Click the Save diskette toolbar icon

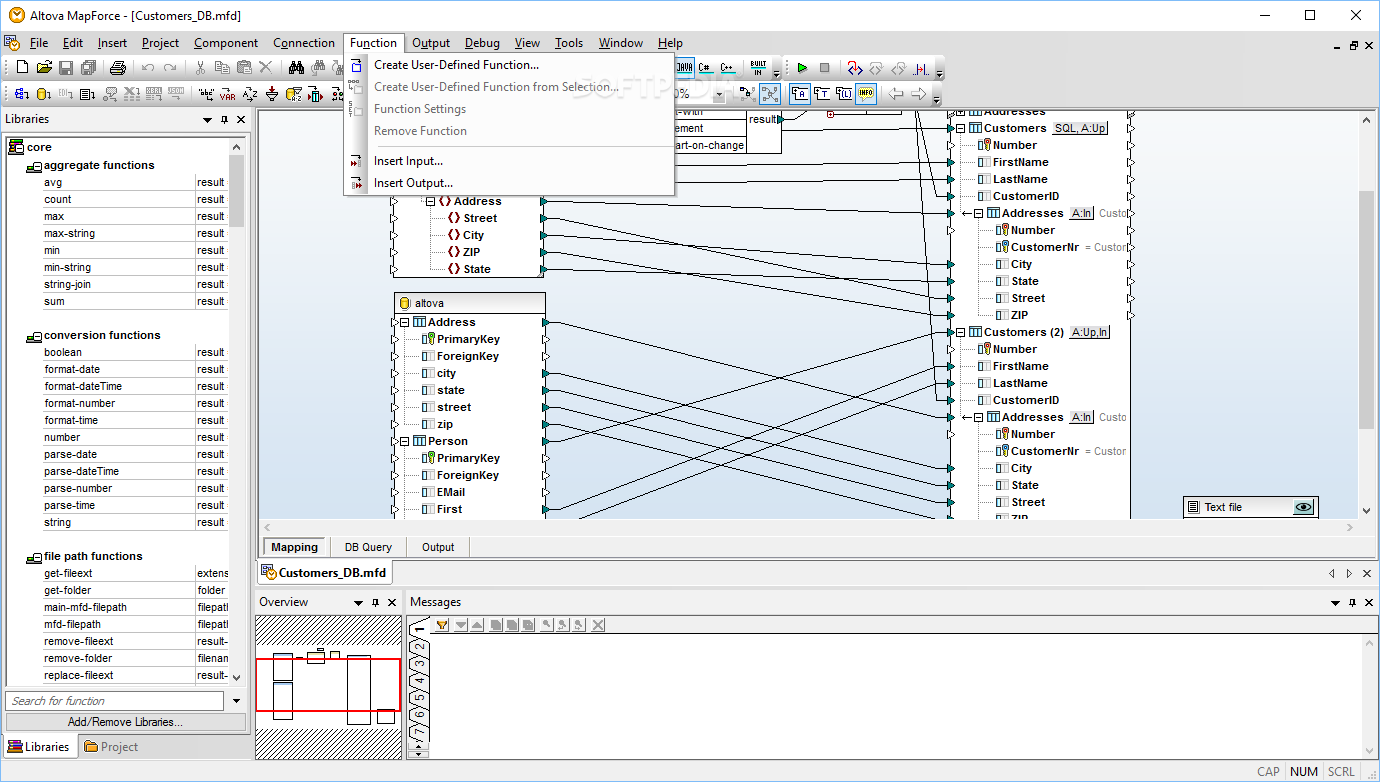pos(66,68)
